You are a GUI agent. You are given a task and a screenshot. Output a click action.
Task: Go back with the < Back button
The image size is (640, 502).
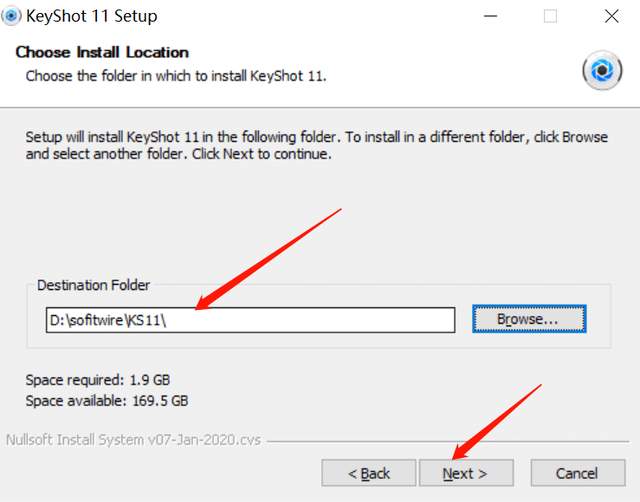coord(368,473)
